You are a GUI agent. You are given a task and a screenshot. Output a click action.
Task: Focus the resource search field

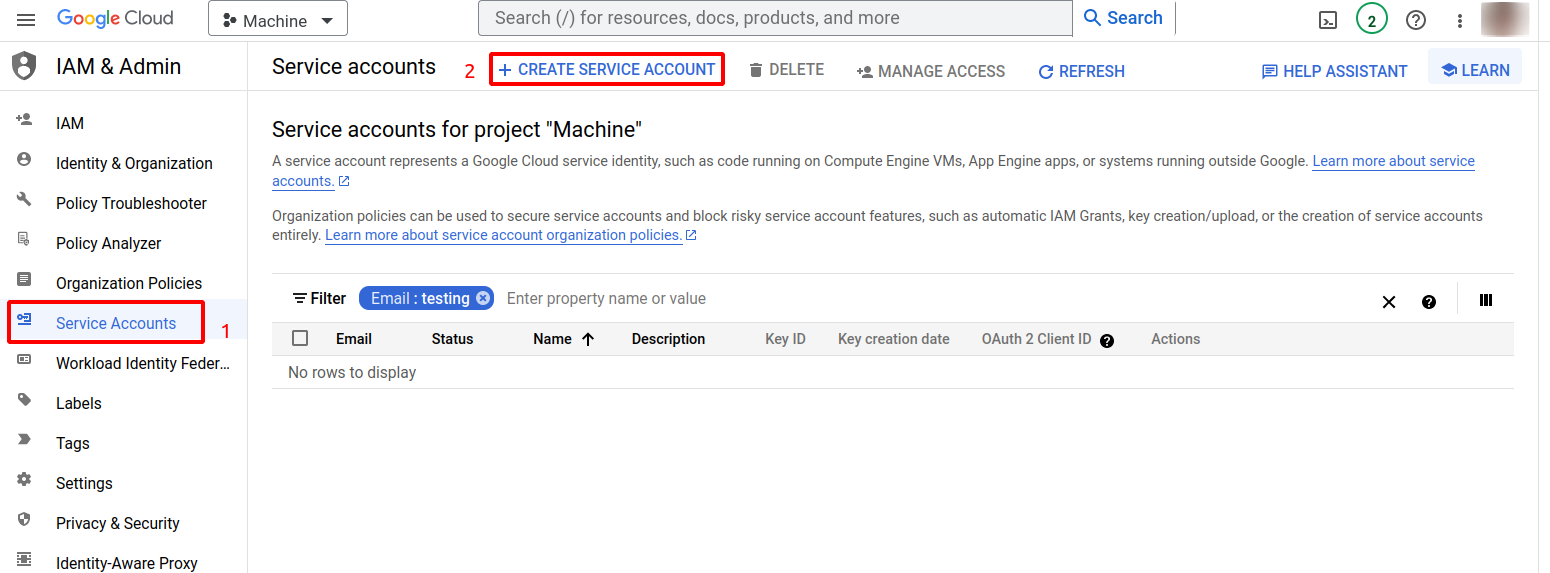(775, 18)
